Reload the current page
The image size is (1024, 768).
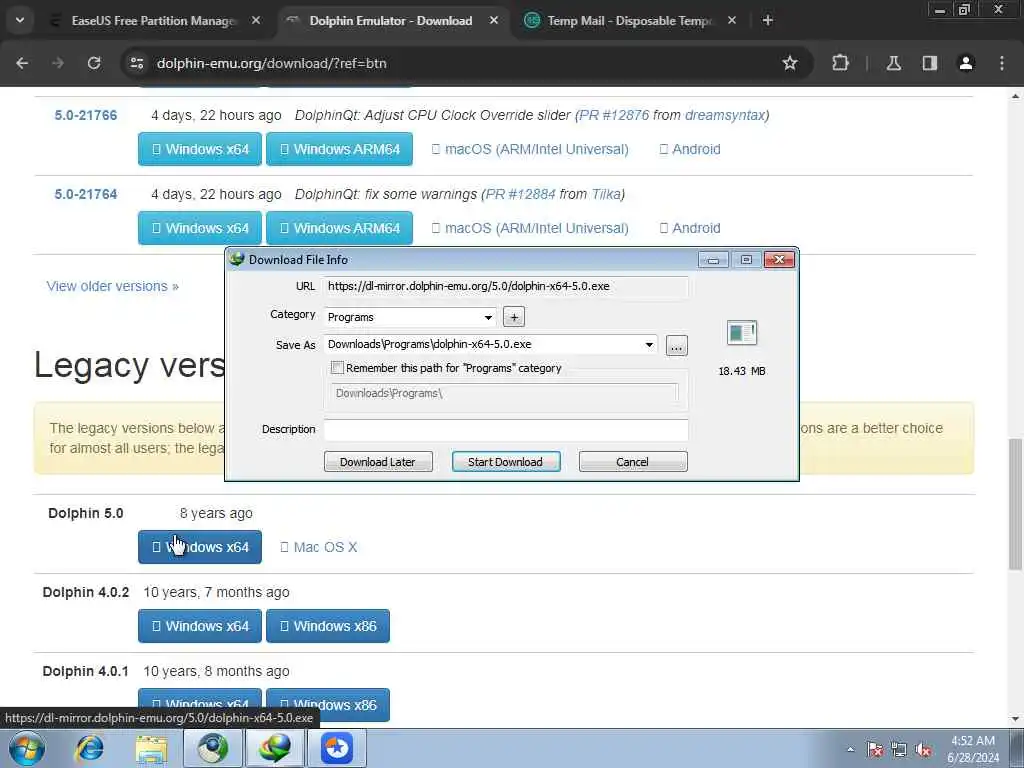(x=94, y=63)
